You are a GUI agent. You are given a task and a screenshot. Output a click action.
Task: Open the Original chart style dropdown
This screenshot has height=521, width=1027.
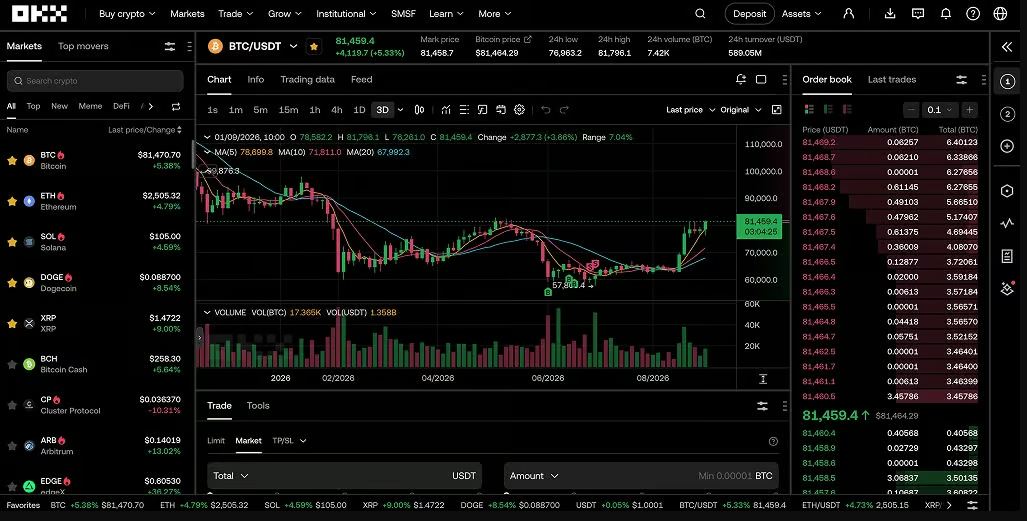click(741, 110)
